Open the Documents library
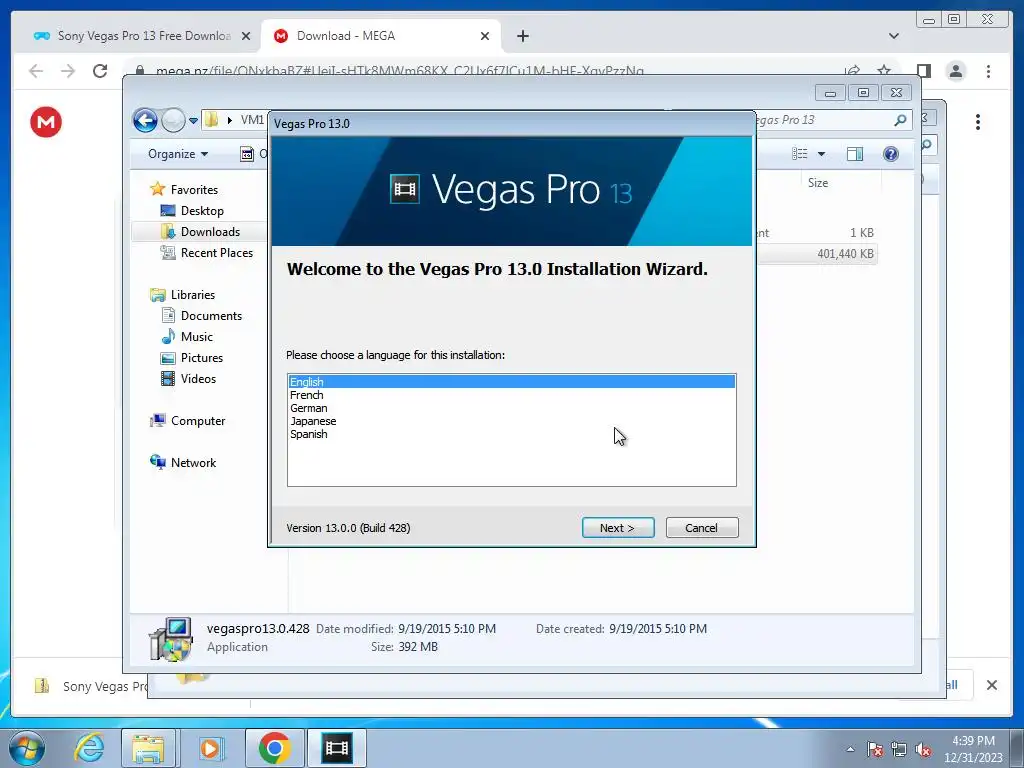 coord(211,315)
